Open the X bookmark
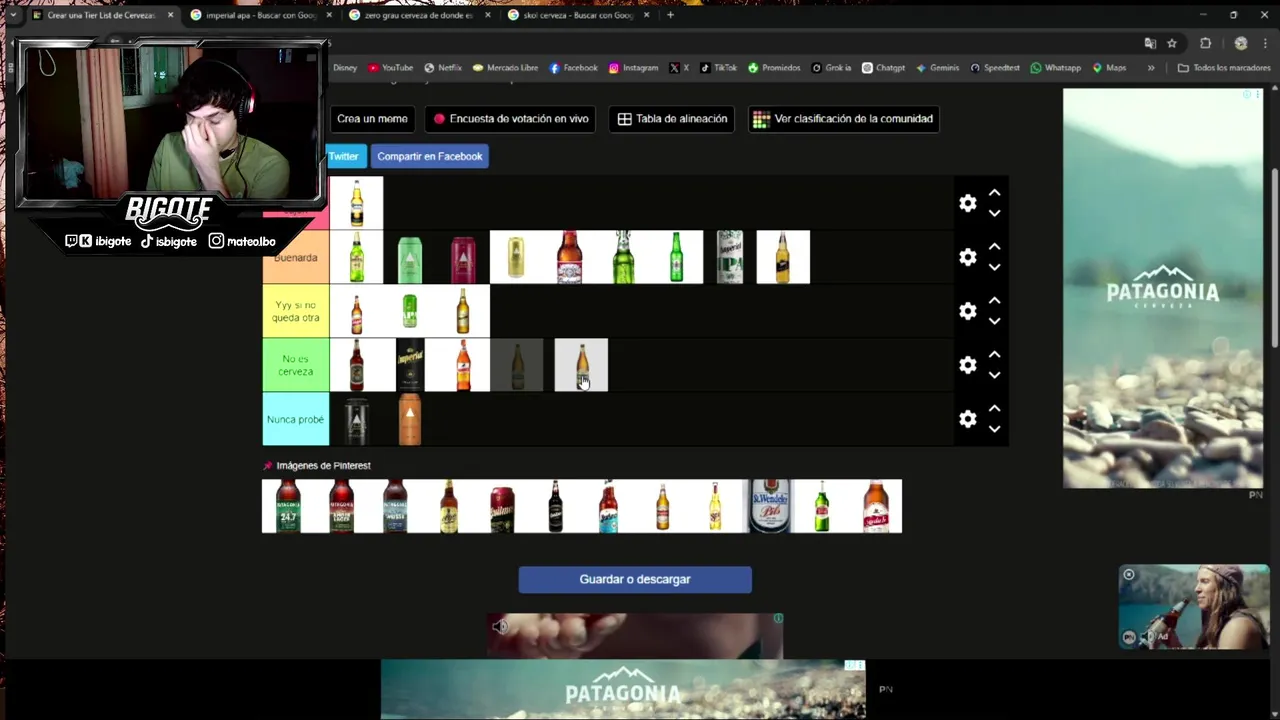 pos(679,68)
